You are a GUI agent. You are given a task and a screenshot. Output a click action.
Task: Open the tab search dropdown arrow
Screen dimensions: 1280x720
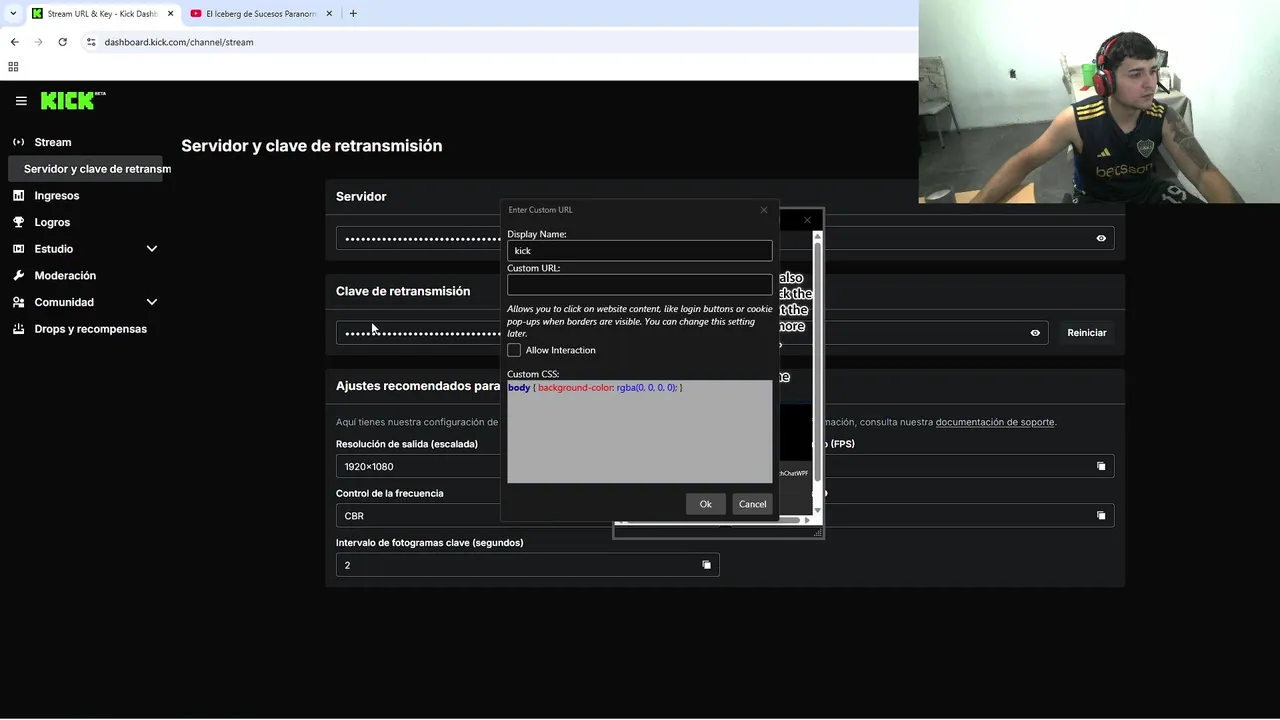[x=13, y=14]
